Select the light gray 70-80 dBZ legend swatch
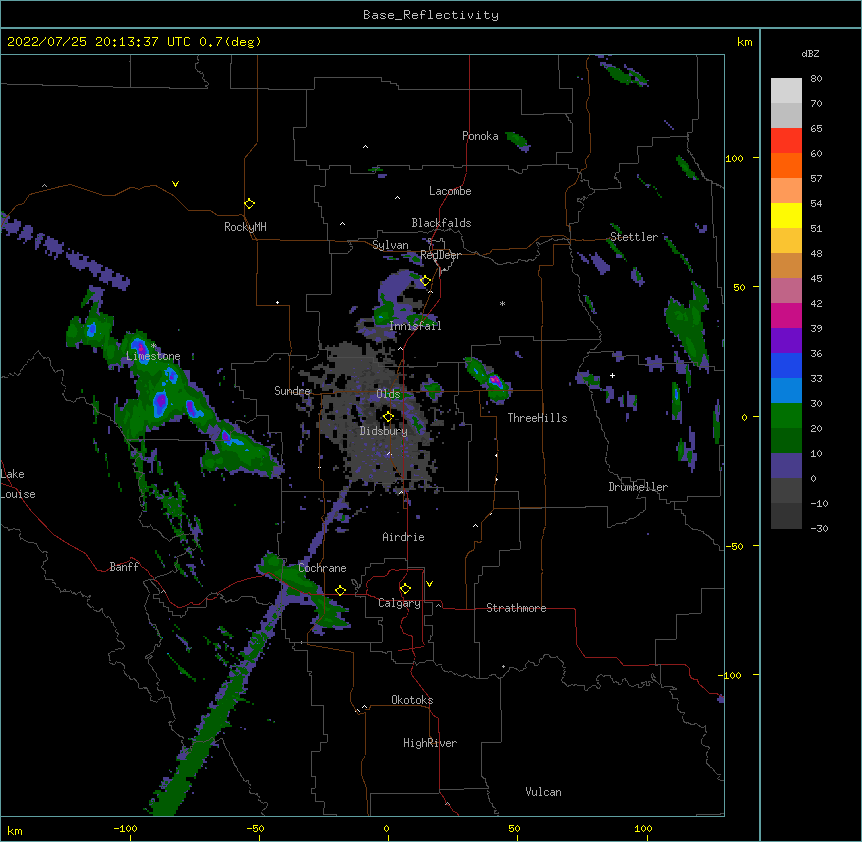The image size is (862, 842). coord(786,91)
